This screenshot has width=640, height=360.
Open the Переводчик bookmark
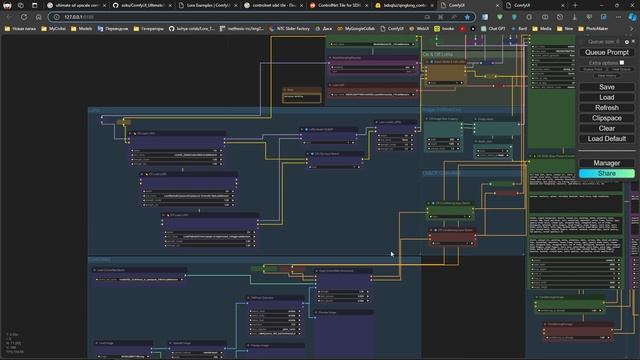click(x=113, y=29)
